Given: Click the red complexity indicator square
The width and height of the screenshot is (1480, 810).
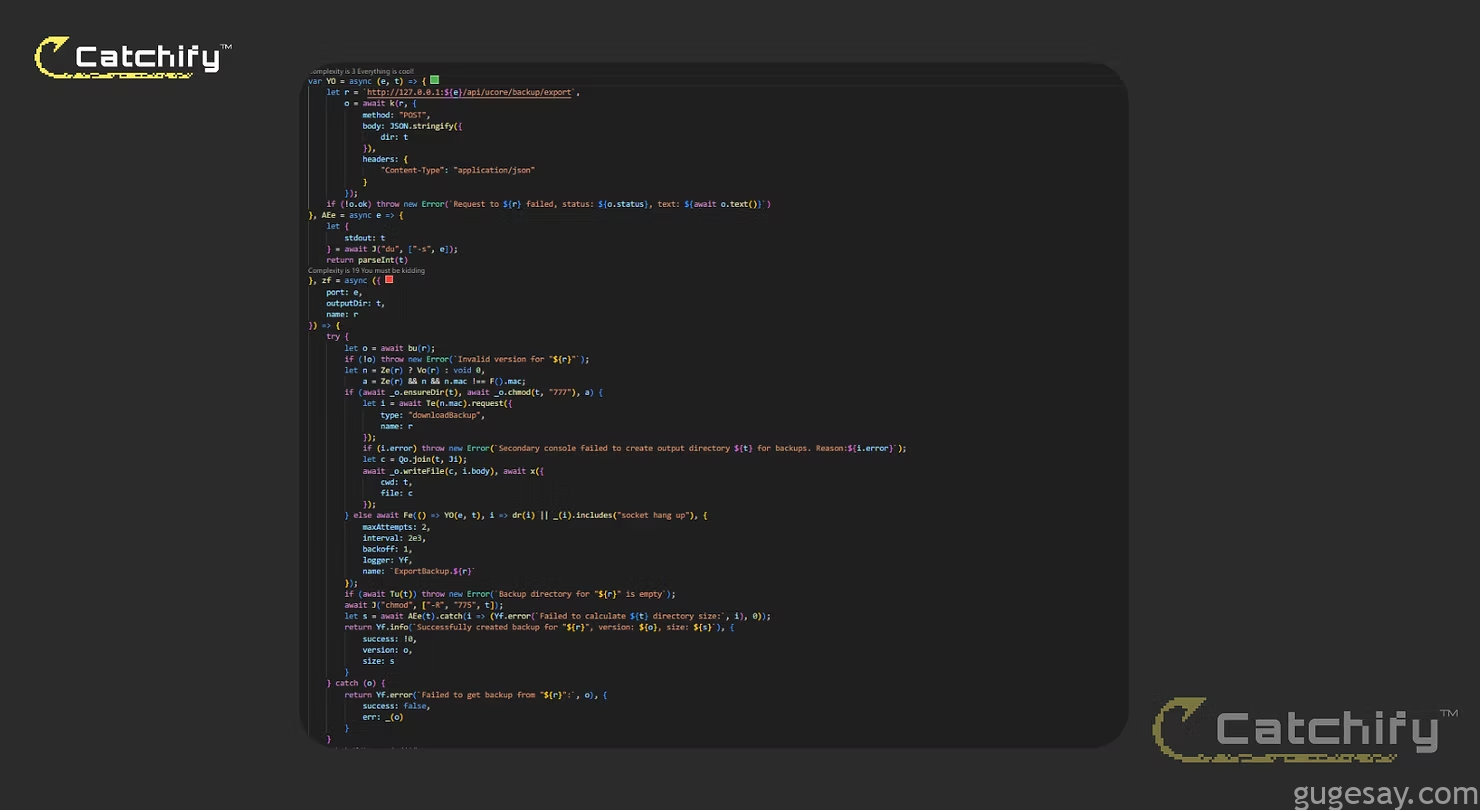Looking at the screenshot, I should [x=389, y=280].
